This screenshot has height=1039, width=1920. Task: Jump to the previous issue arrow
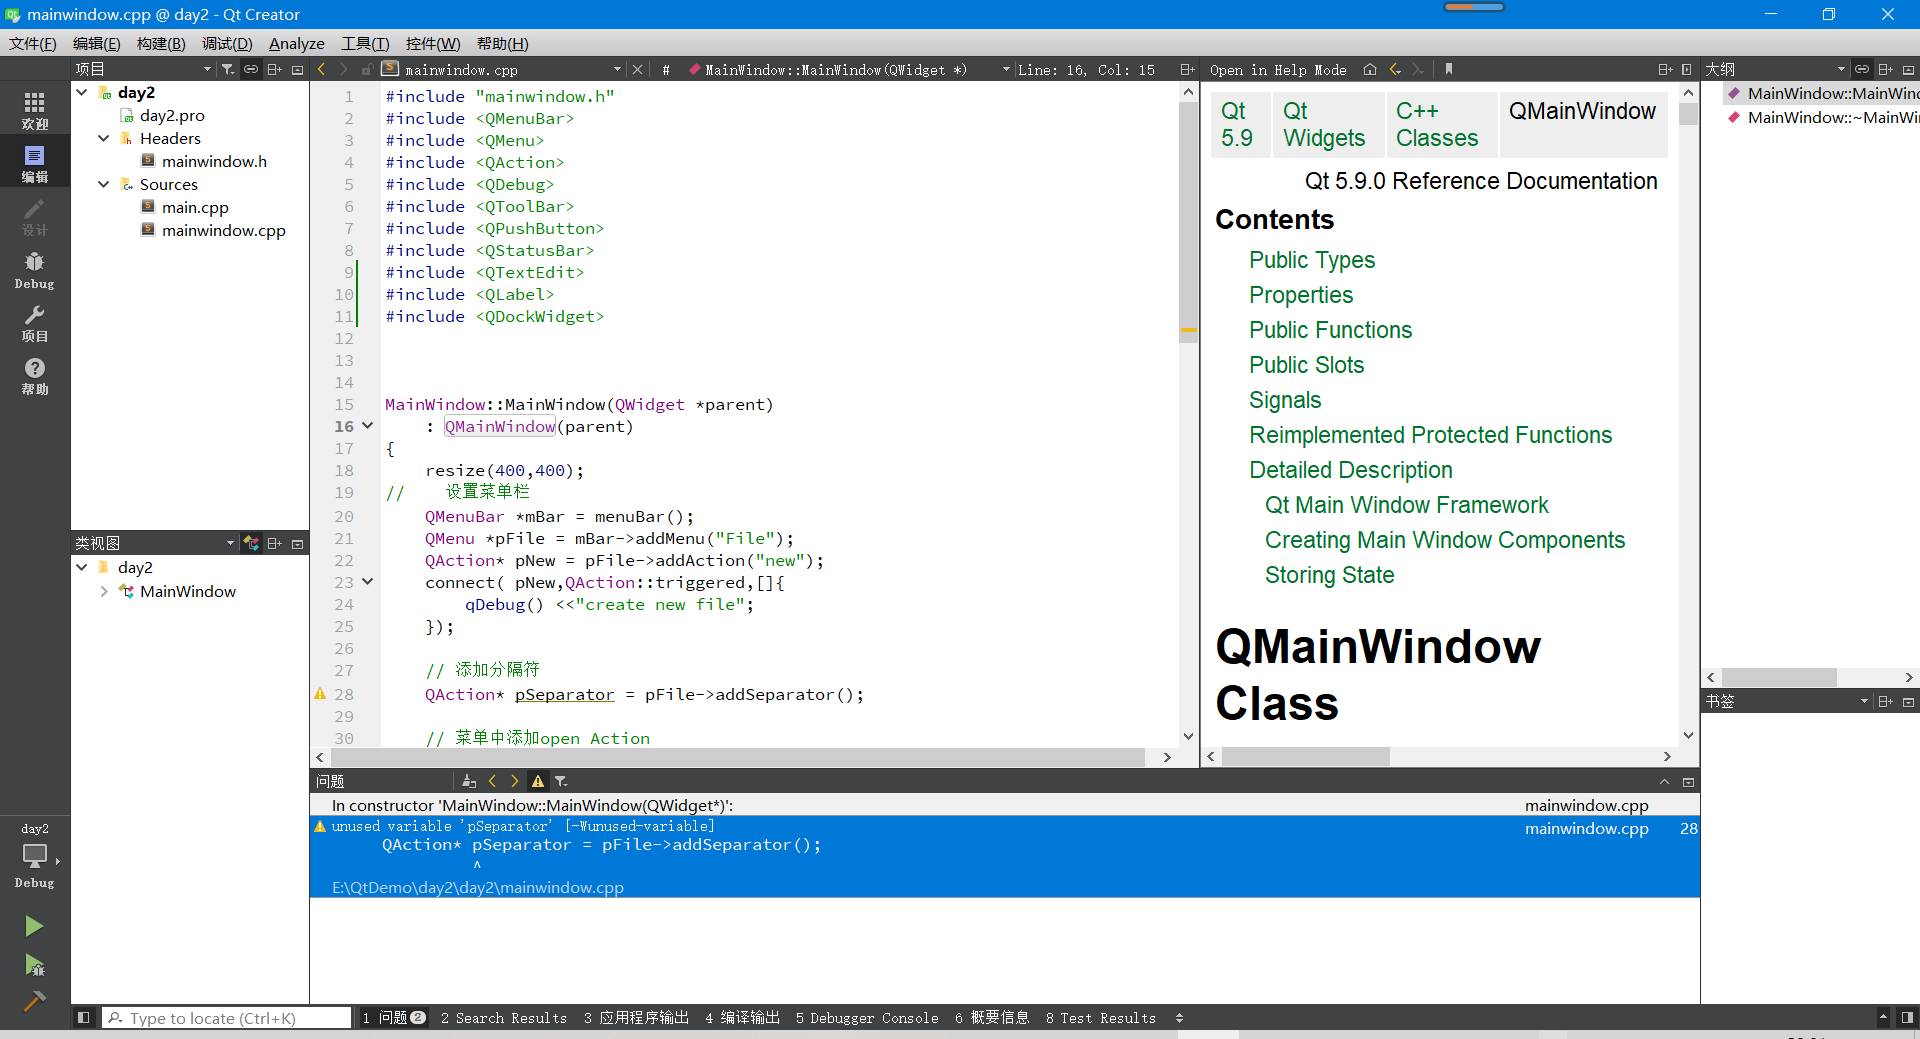(492, 781)
